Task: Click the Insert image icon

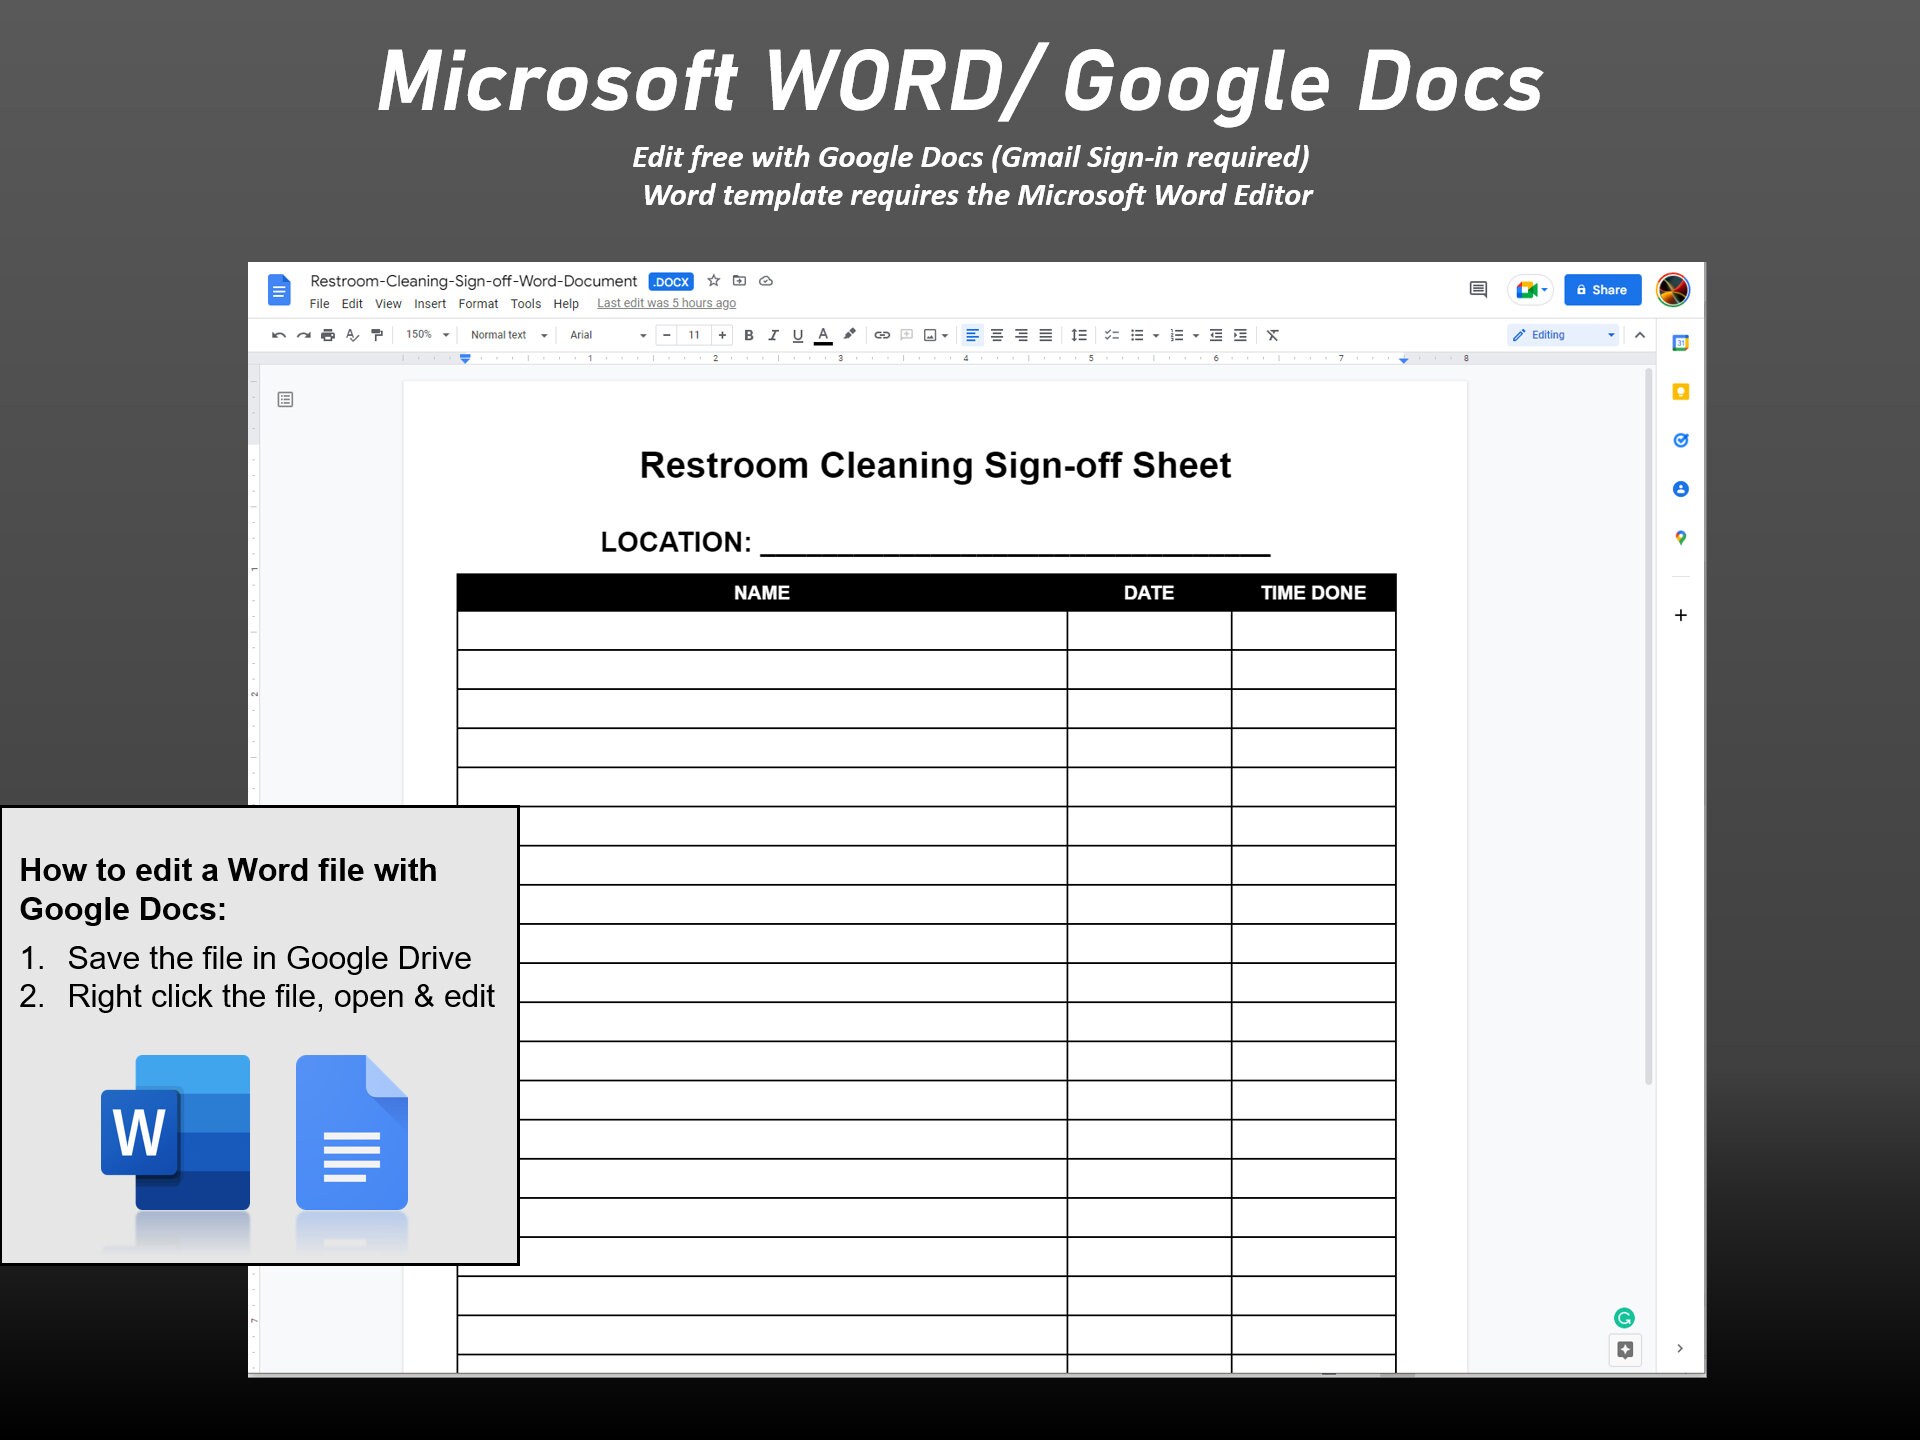Action: [930, 335]
